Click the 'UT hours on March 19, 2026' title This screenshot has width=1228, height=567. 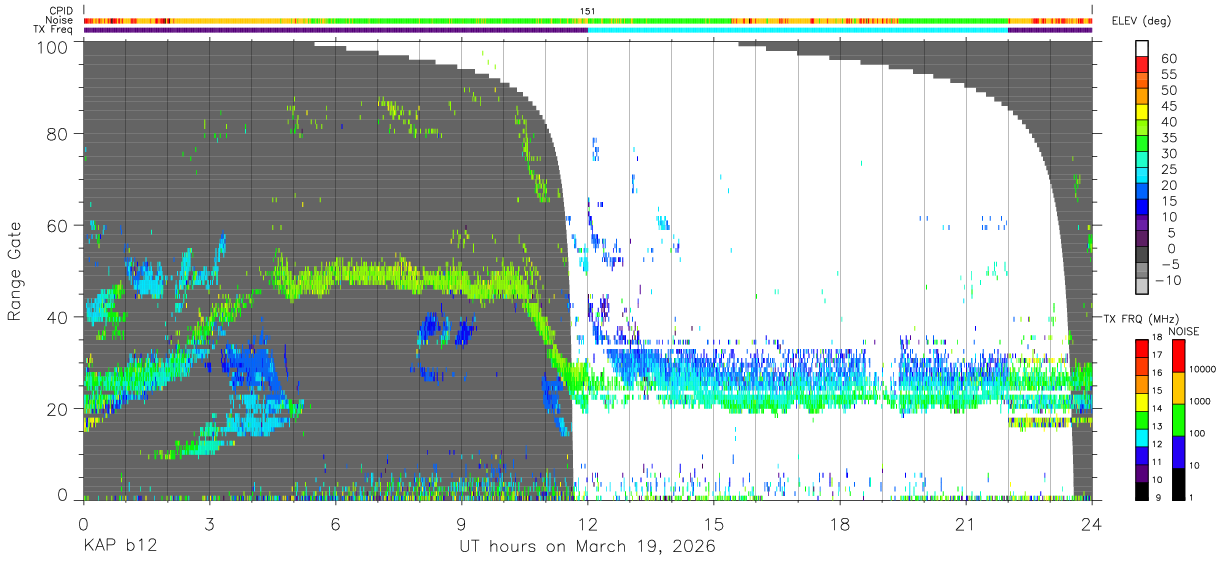click(587, 547)
